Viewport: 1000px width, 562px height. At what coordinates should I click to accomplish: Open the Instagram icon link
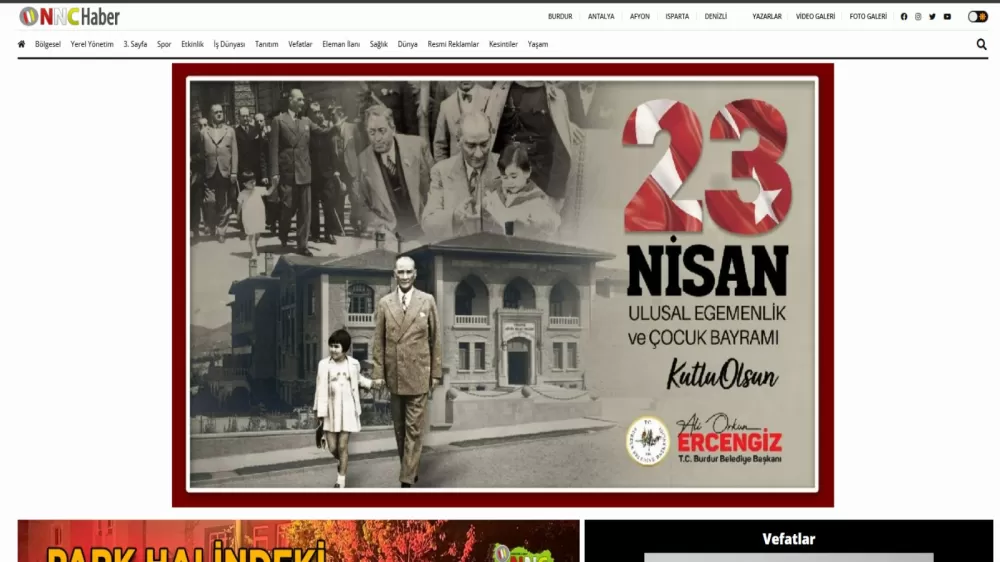tap(918, 17)
